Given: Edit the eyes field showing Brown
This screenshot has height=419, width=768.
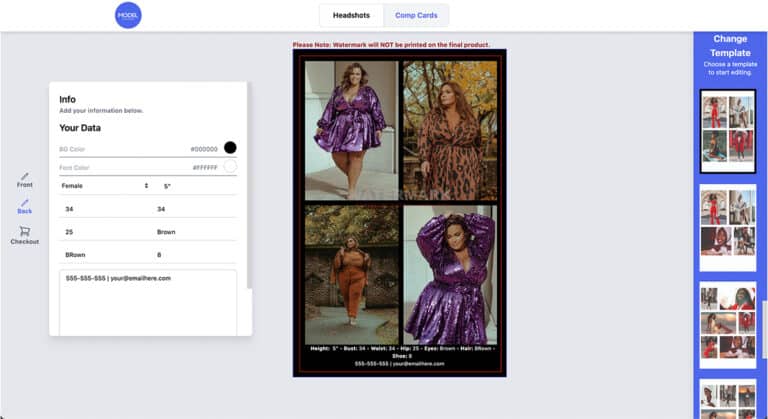Looking at the screenshot, I should click(x=196, y=232).
